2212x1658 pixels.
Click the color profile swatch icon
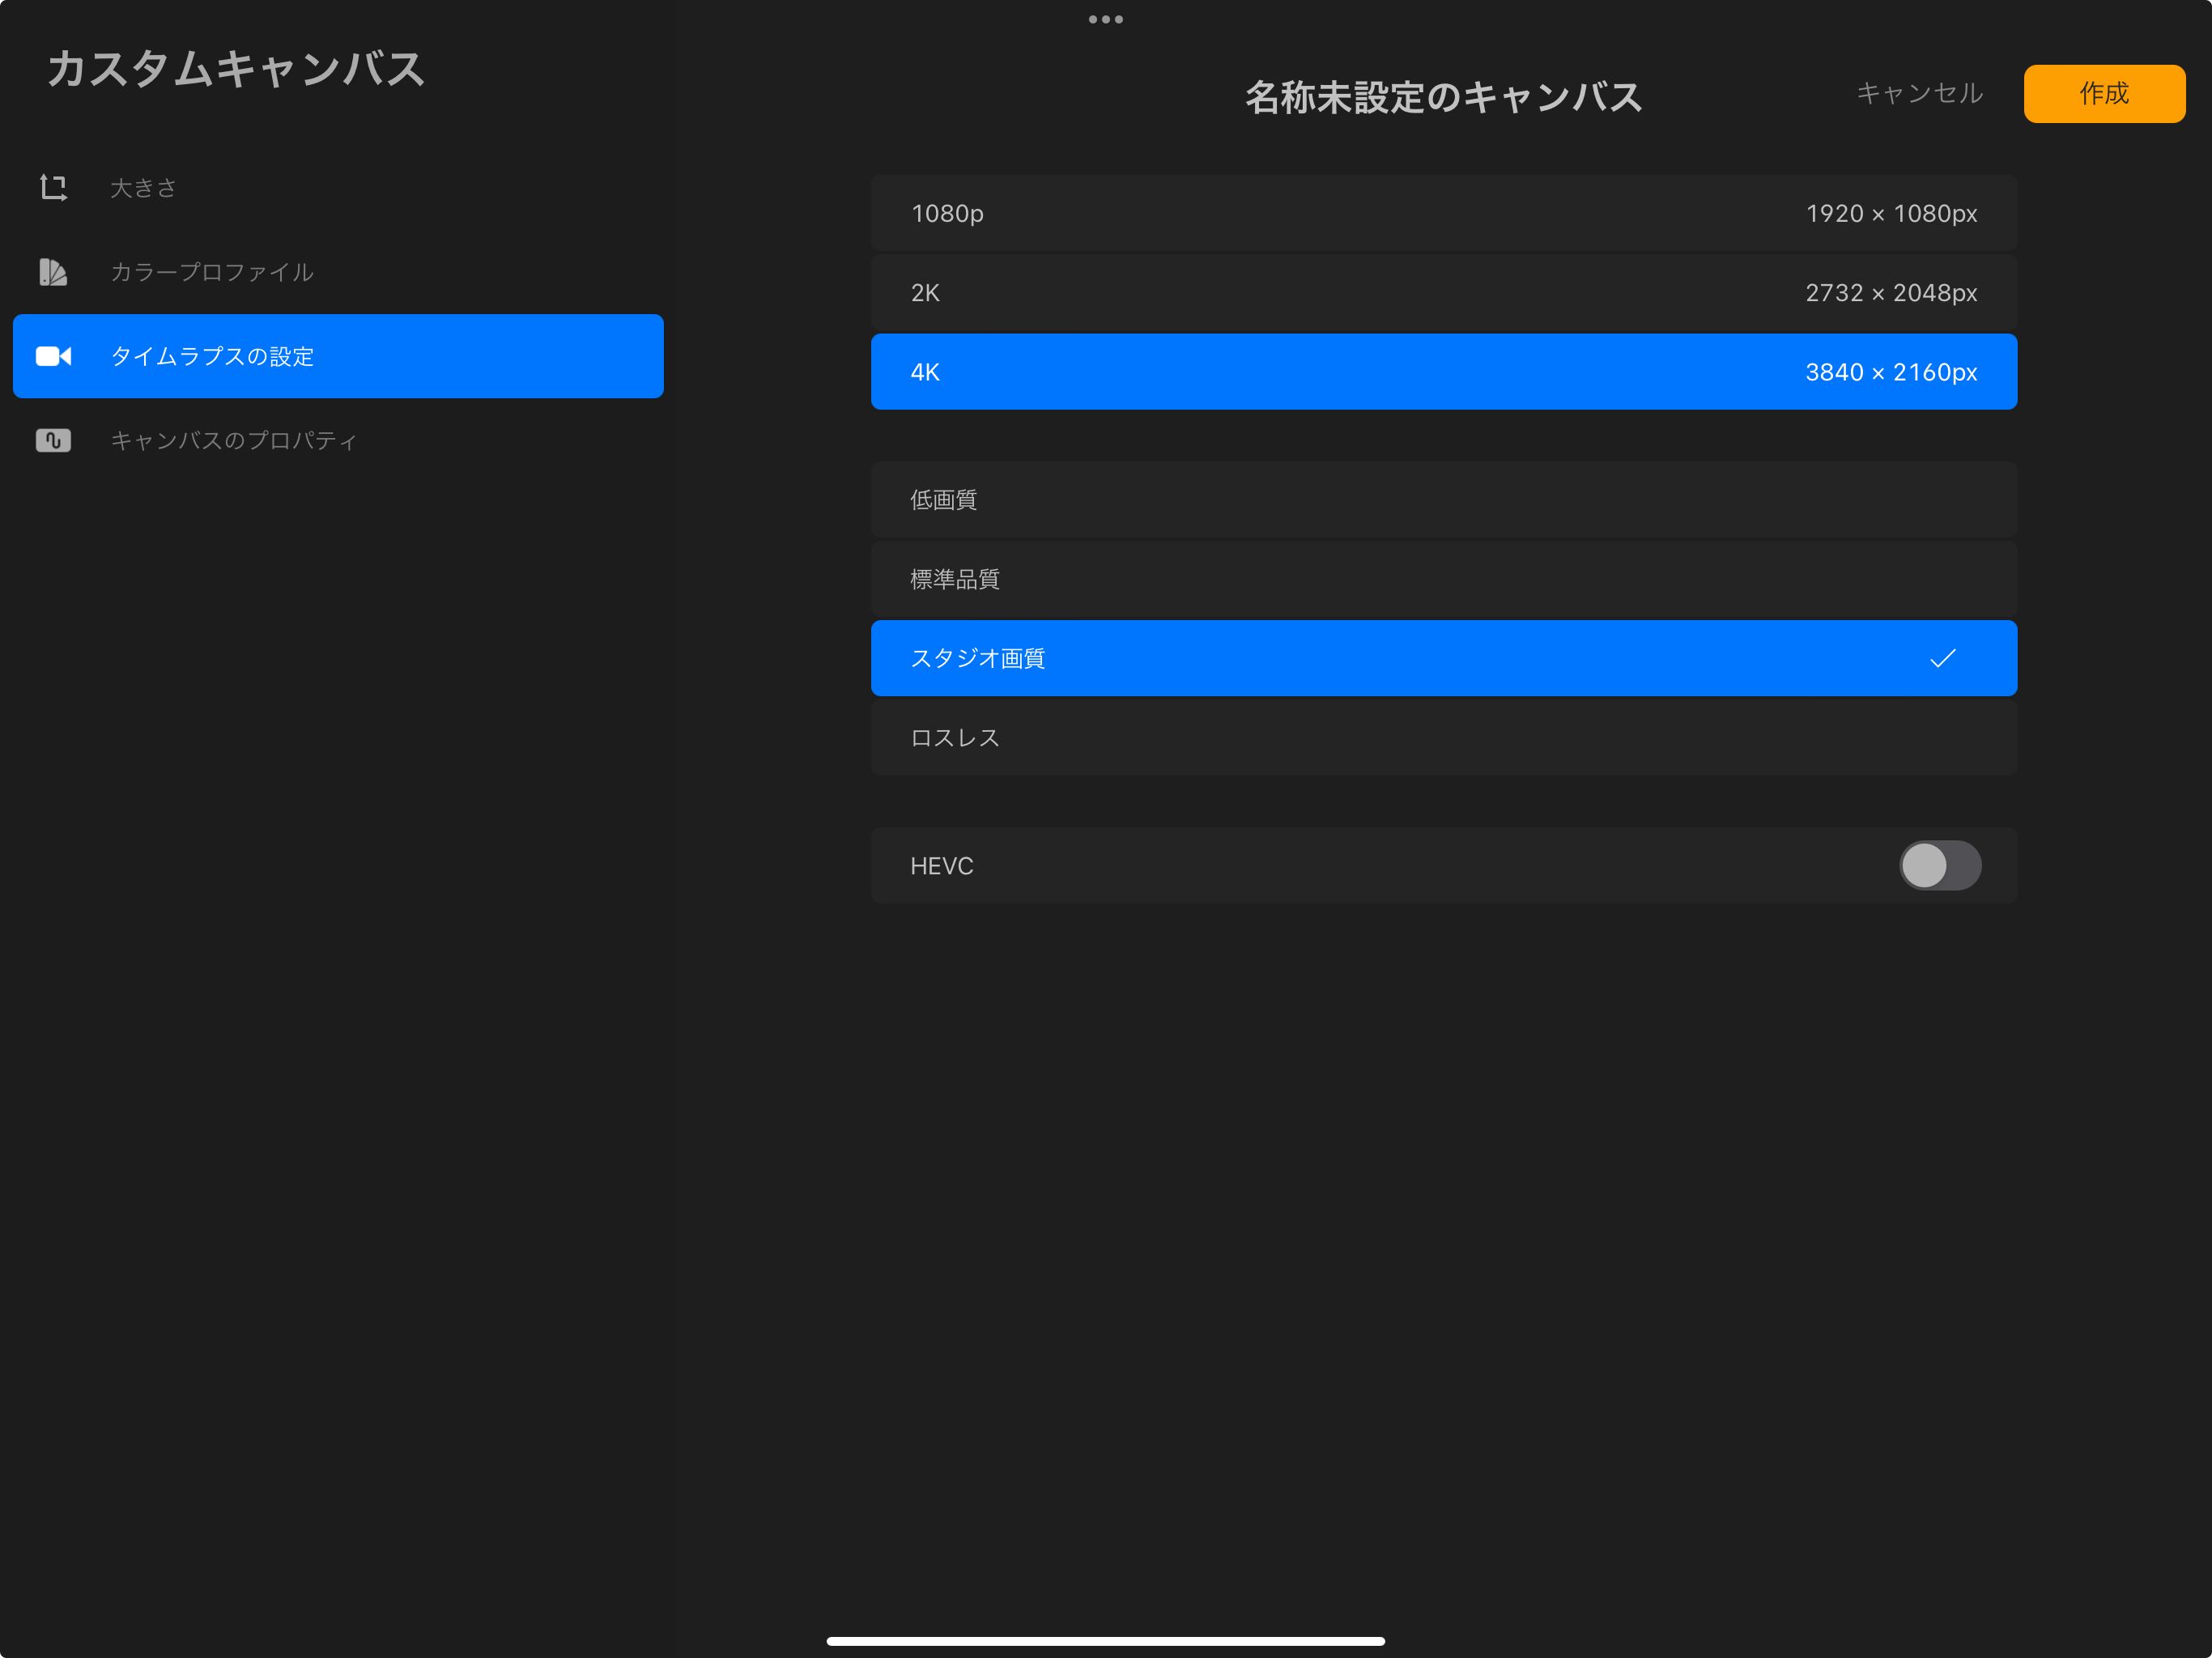click(53, 272)
